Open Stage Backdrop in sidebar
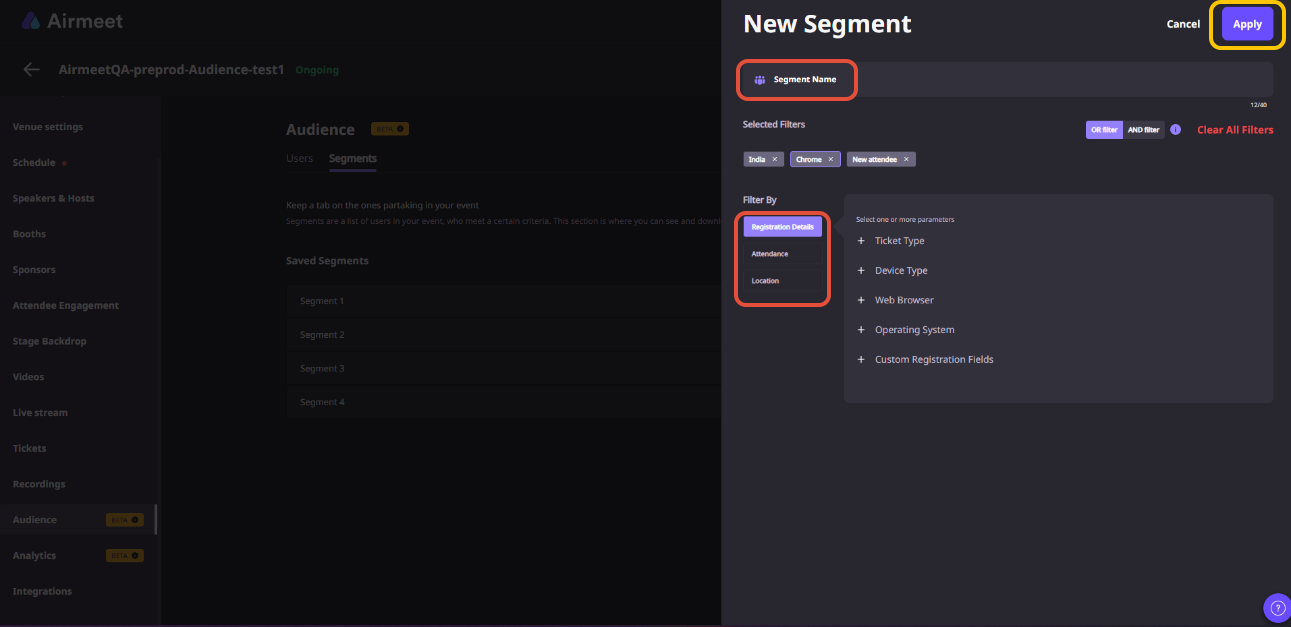The width and height of the screenshot is (1291, 627). (x=49, y=341)
